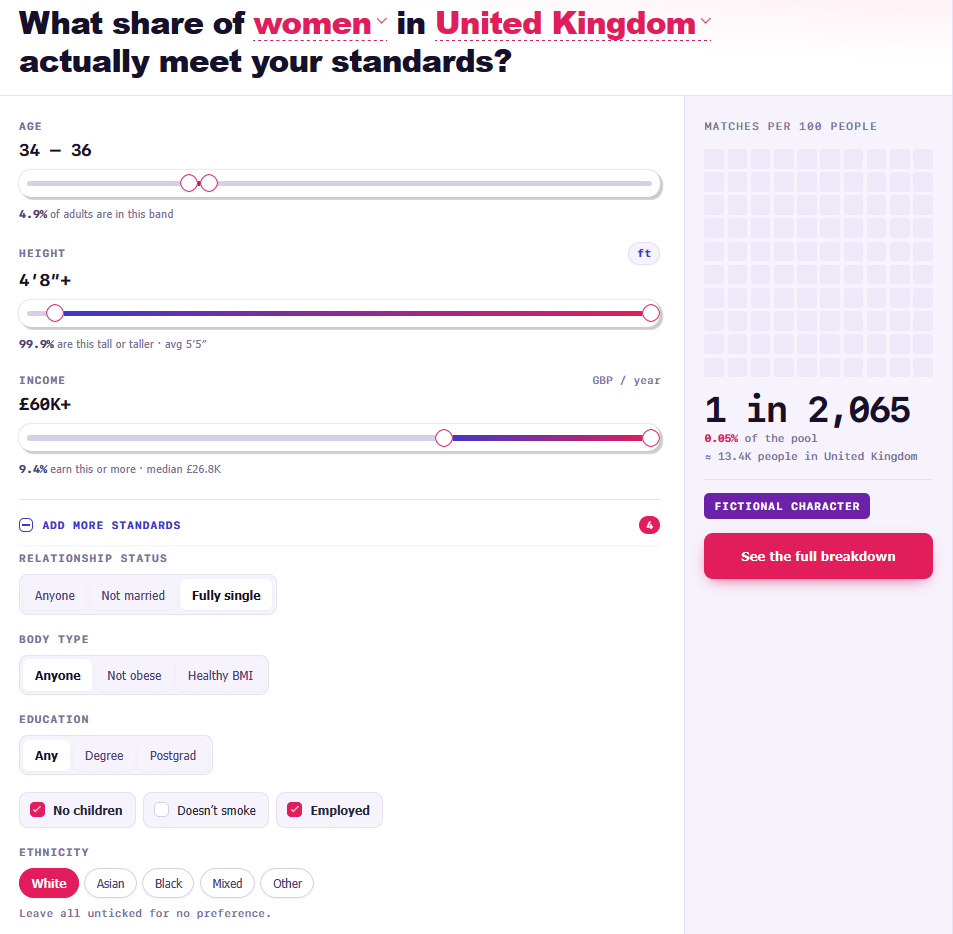Select Not married relationship status
This screenshot has width=953, height=934.
point(133,596)
